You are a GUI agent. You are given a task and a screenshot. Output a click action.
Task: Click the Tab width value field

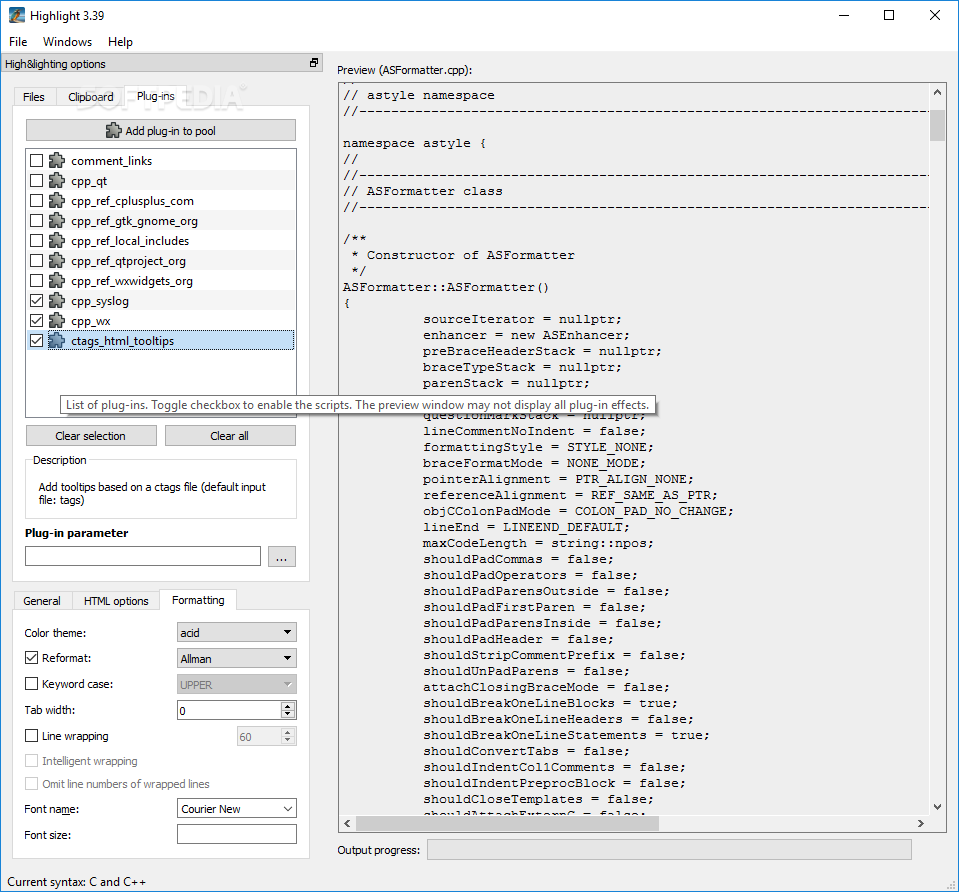pos(229,710)
